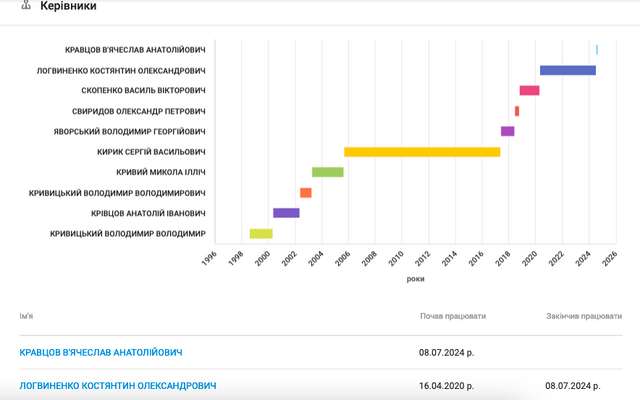Click the magenta Яворський Володимир Георгійович bar
Image resolution: width=640 pixels, height=400 pixels.
tap(507, 131)
